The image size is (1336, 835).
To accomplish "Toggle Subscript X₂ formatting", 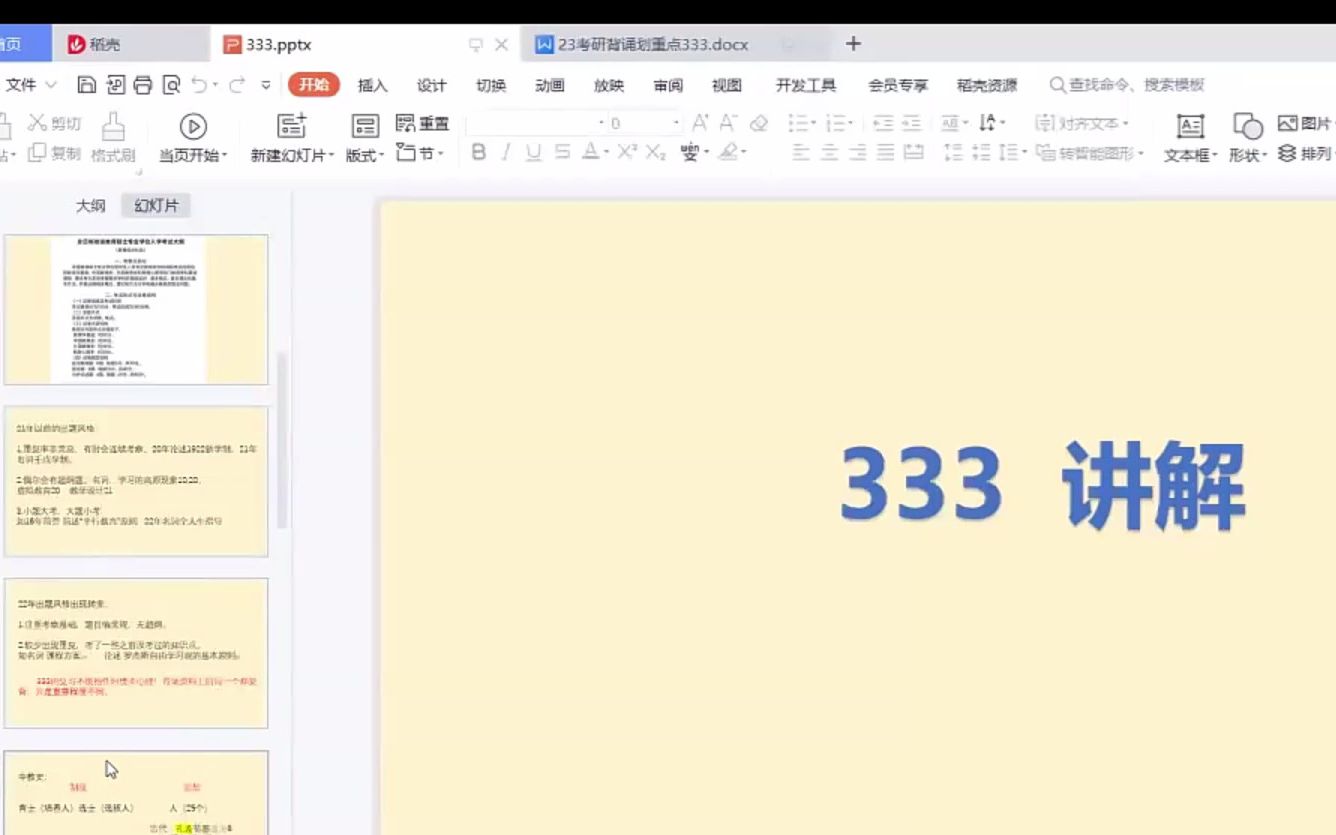I will point(656,152).
